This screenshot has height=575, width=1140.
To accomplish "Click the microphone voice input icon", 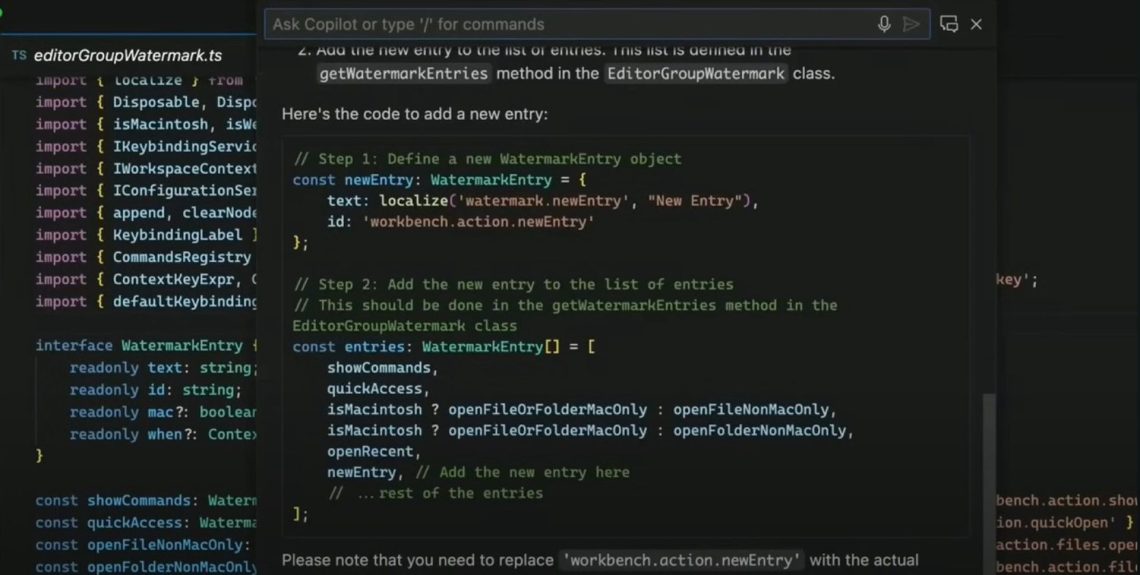I will (884, 24).
